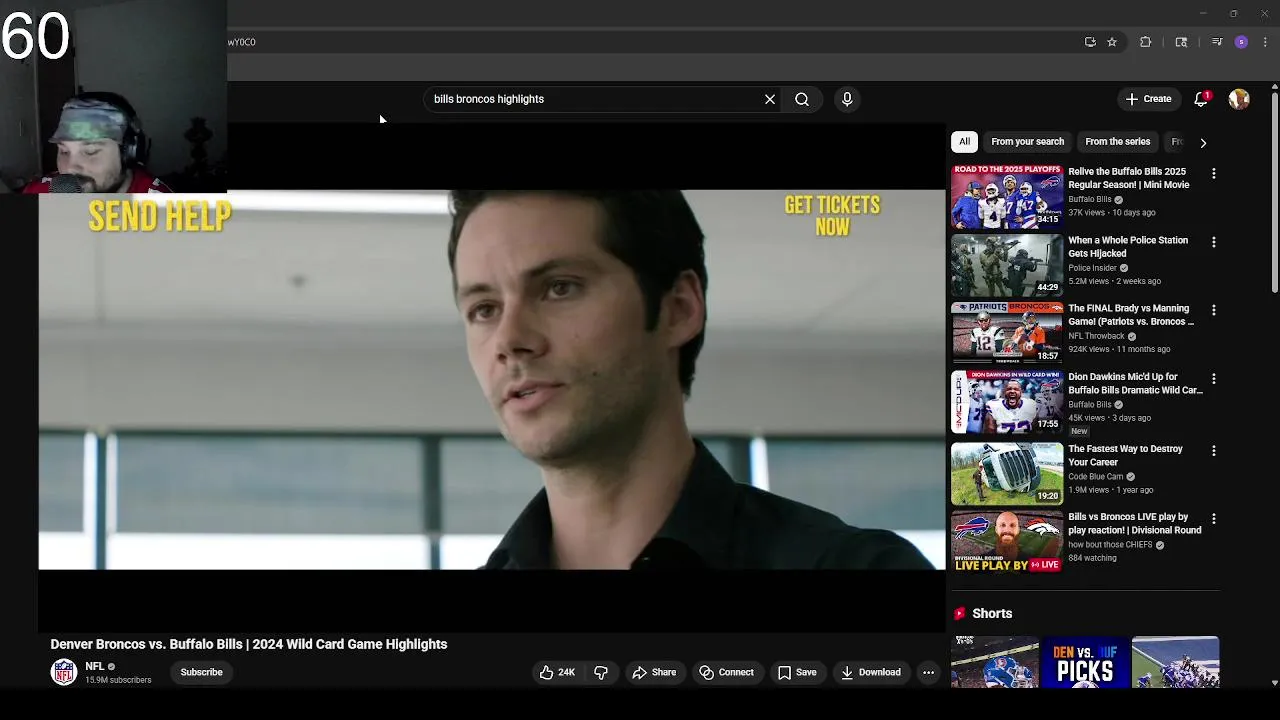Open the Relive the Buffalo Bills thumbnail
The width and height of the screenshot is (1280, 720).
click(1007, 197)
